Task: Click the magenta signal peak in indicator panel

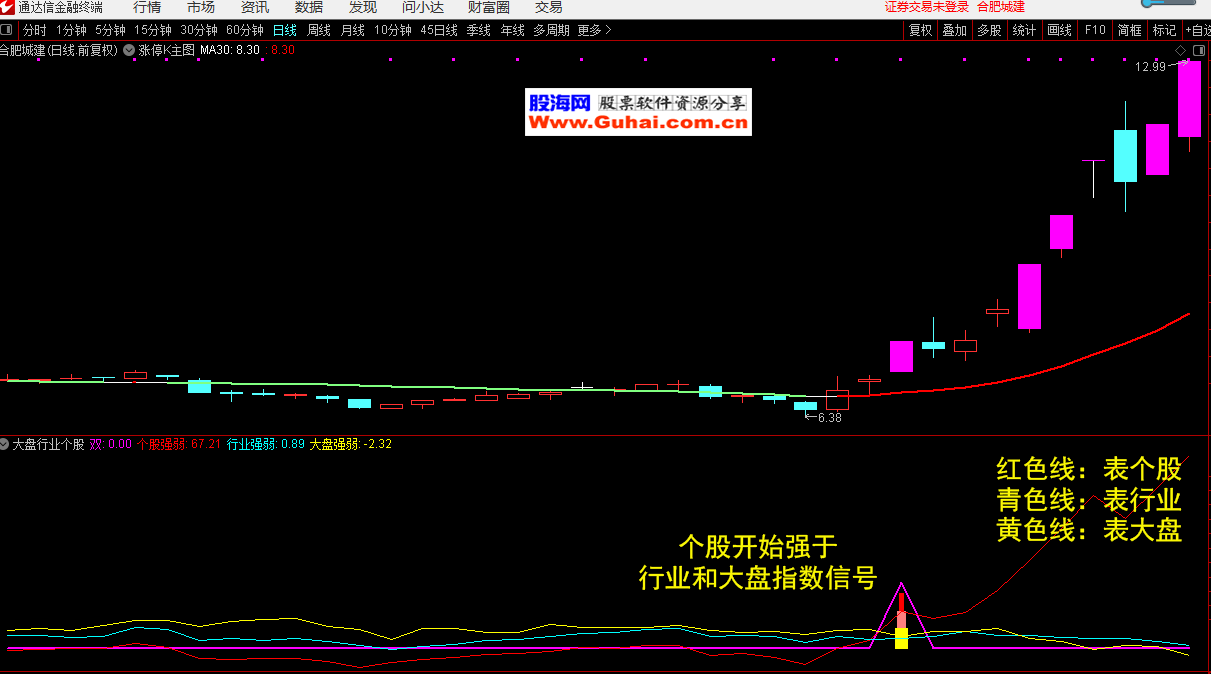Action: [x=902, y=584]
